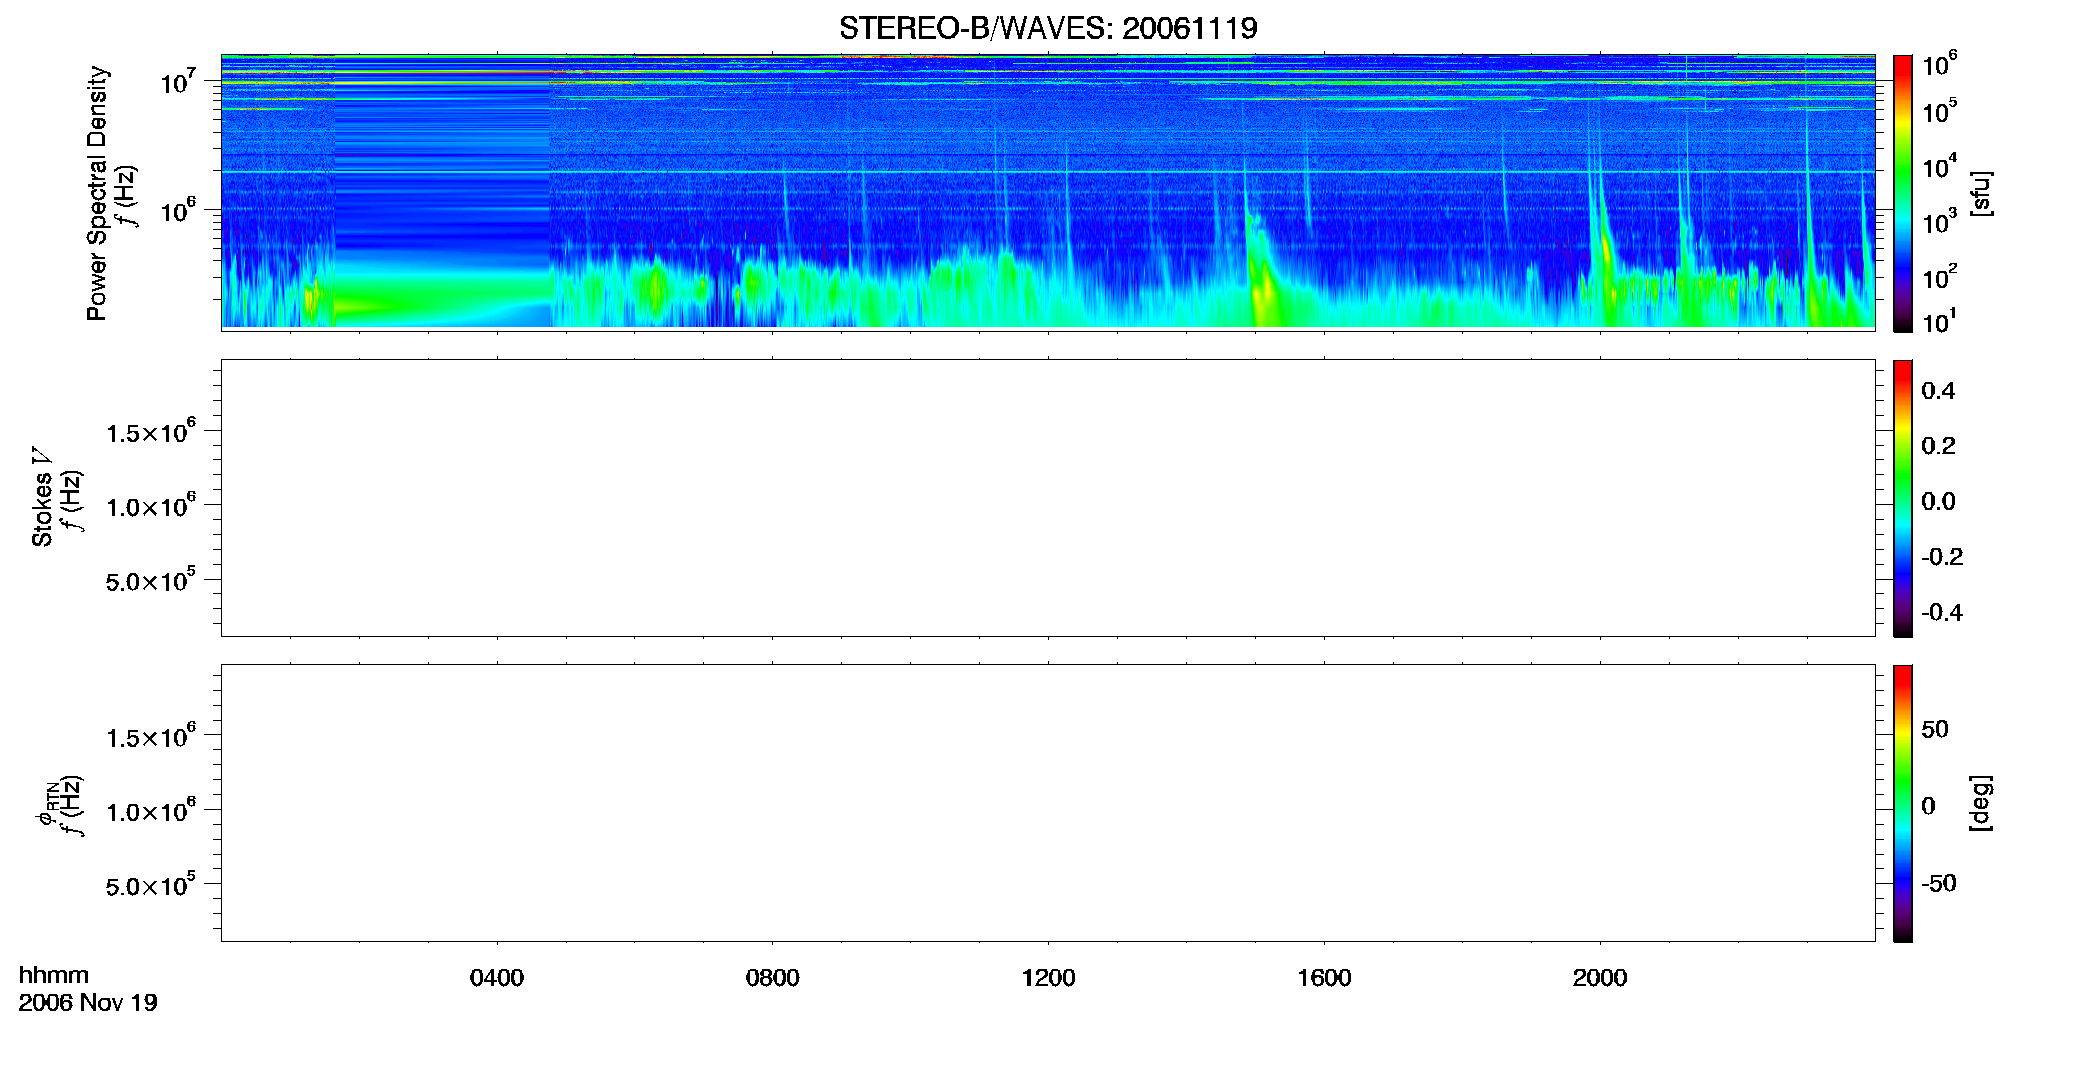
Task: Click the 1600 time axis label
Action: 1324,978
